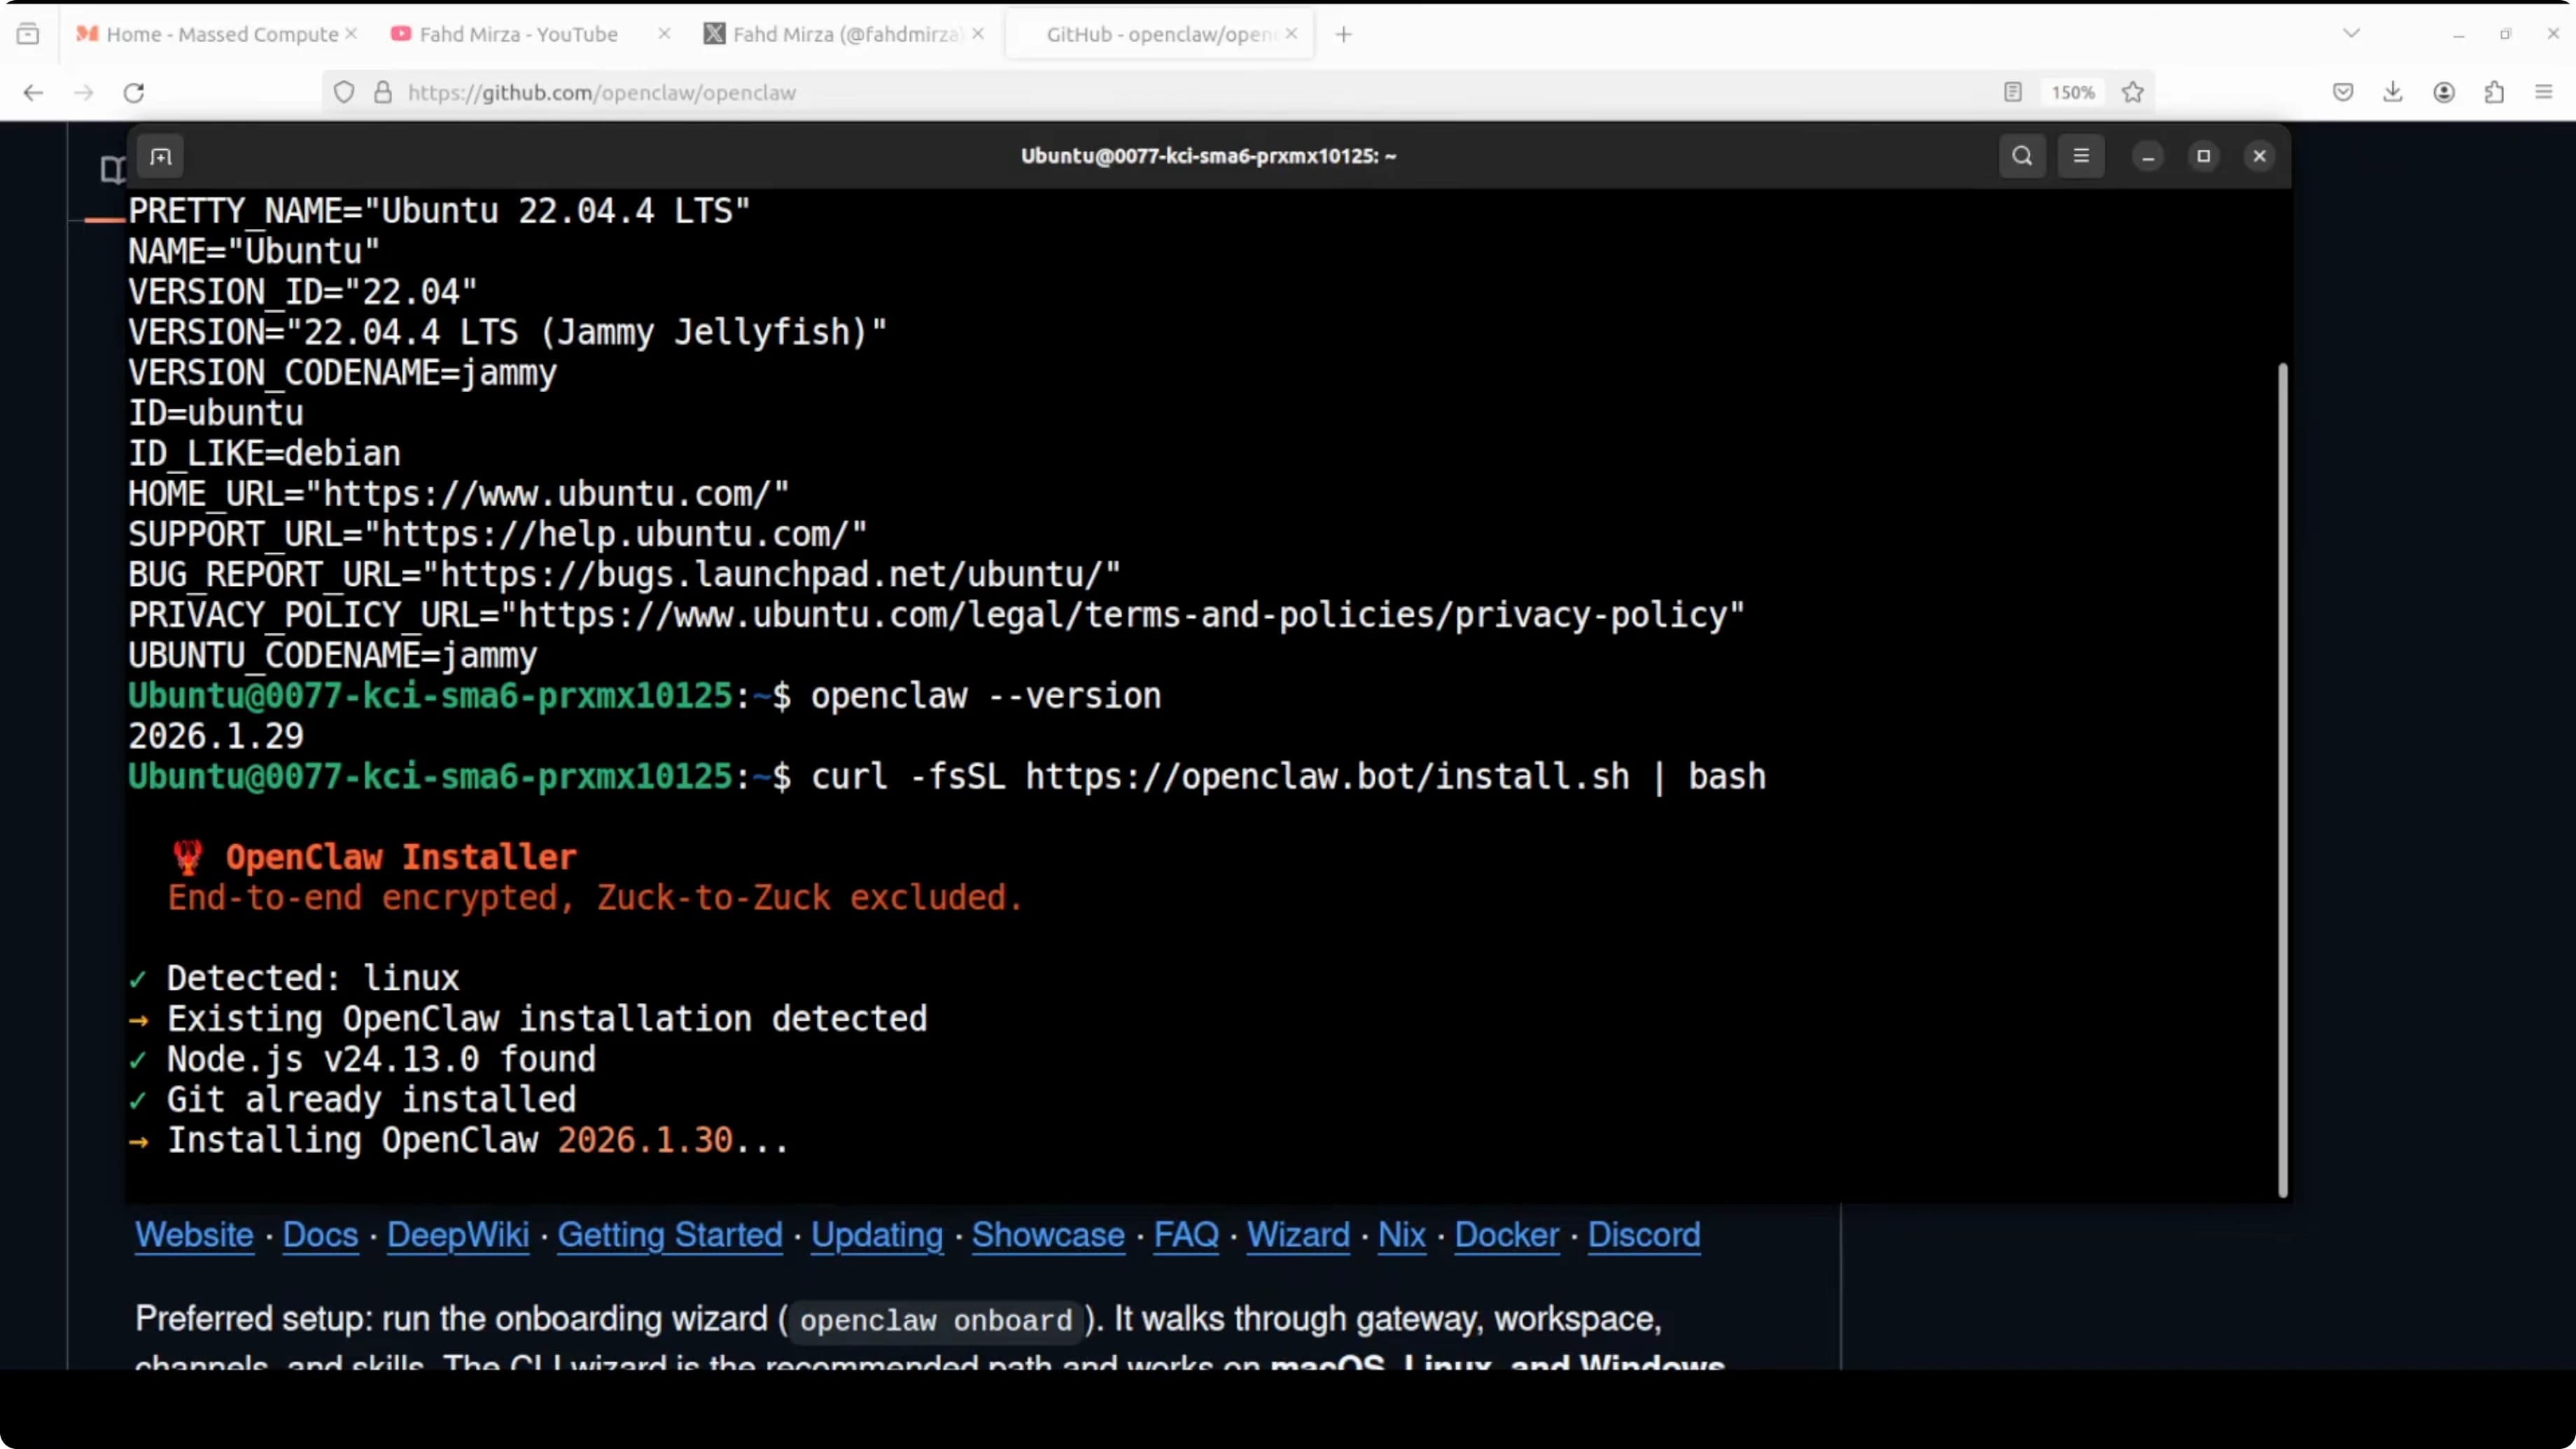Image resolution: width=2576 pixels, height=1449 pixels.
Task: Toggle reader view for the page
Action: pyautogui.click(x=2011, y=92)
